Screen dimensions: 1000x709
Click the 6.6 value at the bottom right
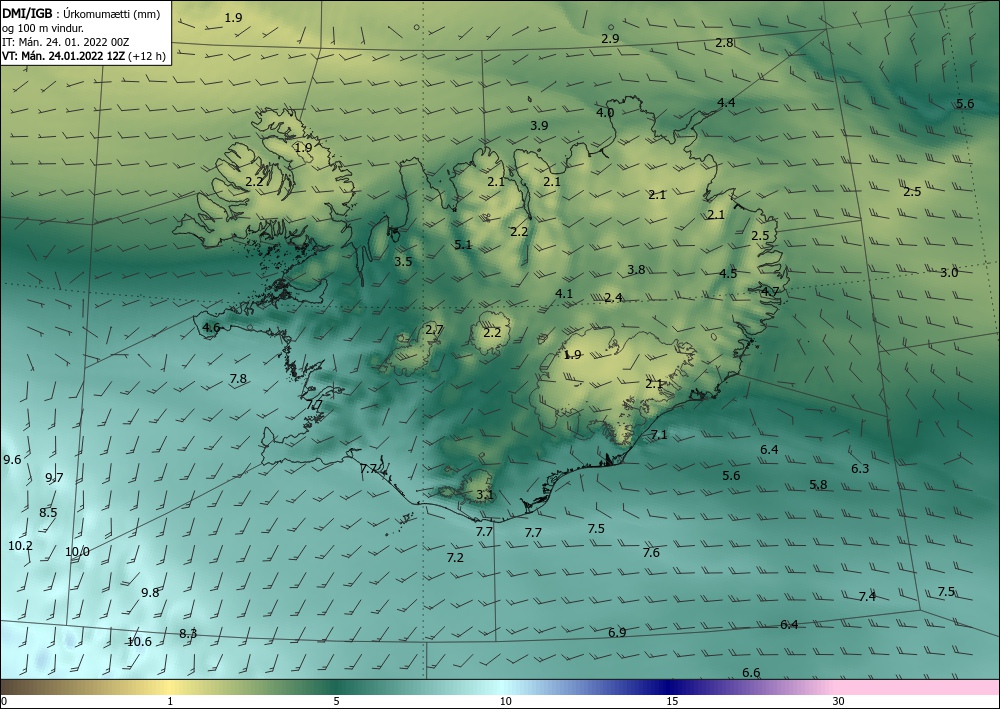751,672
